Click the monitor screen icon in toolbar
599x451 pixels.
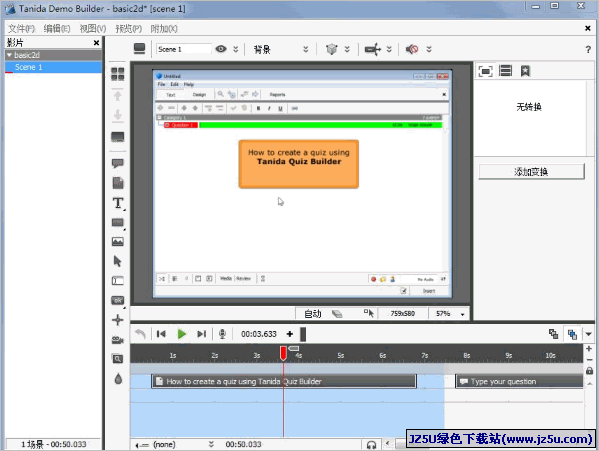139,48
